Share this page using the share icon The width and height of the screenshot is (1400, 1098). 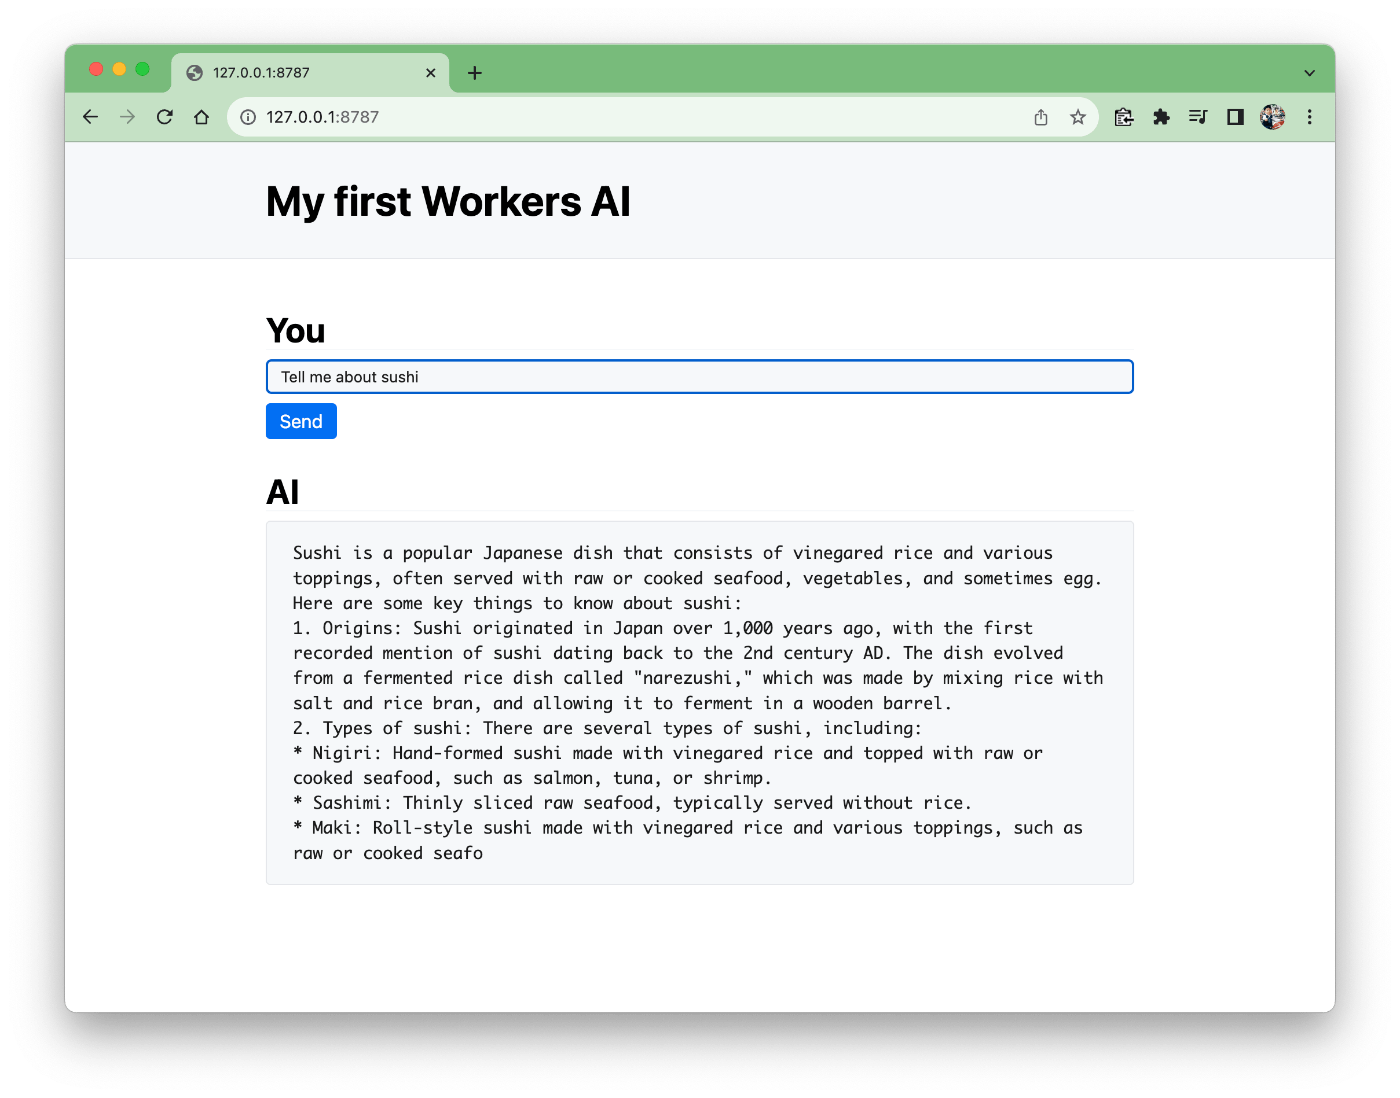1041,117
